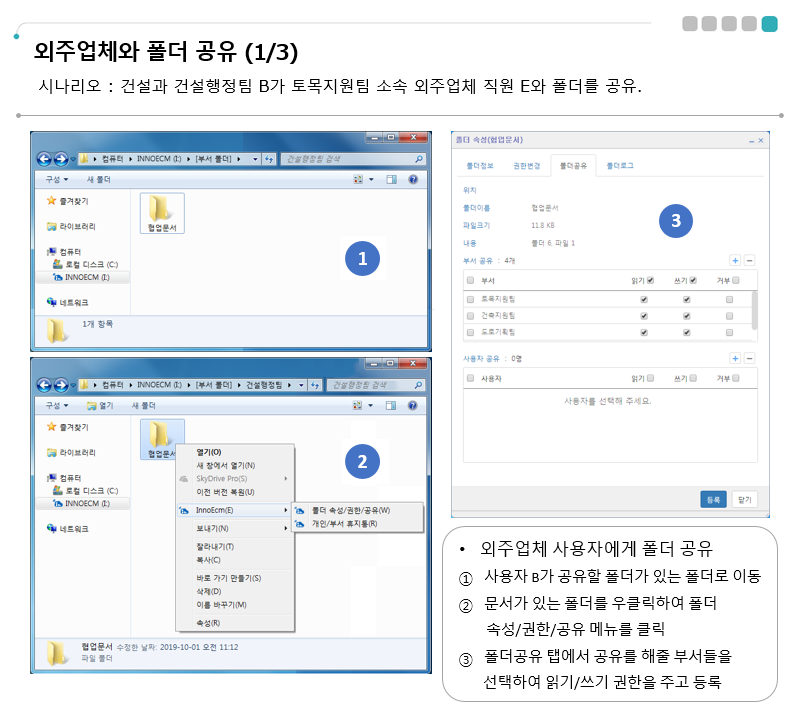Open the 구성 dropdown in window marked 1
Image resolution: width=800 pixels, height=715 pixels.
point(57,180)
